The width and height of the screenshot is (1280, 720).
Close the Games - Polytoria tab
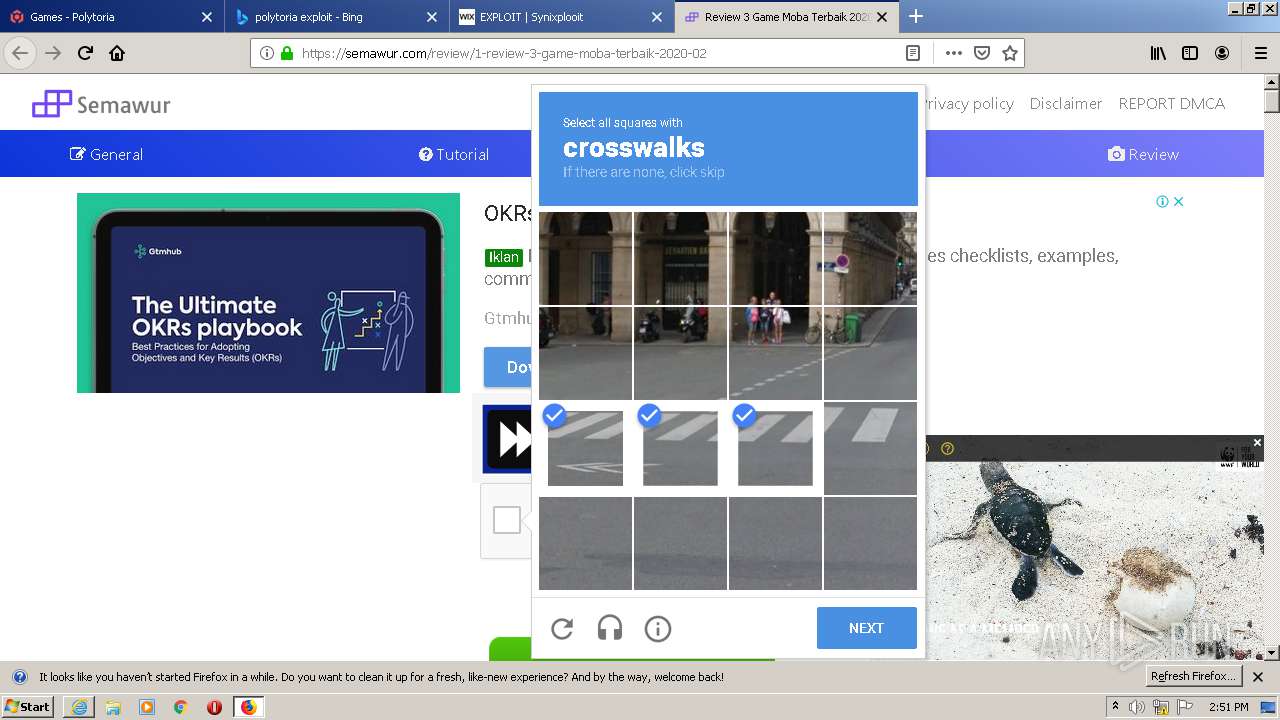[x=207, y=17]
